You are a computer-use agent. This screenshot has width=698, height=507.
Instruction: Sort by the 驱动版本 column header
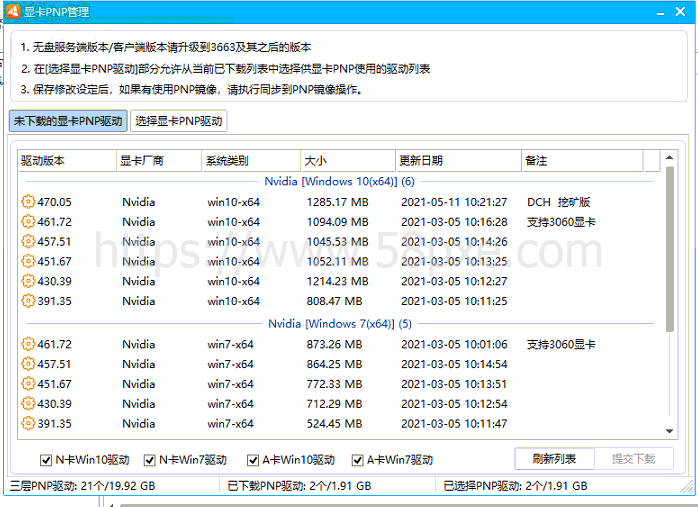[67, 161]
